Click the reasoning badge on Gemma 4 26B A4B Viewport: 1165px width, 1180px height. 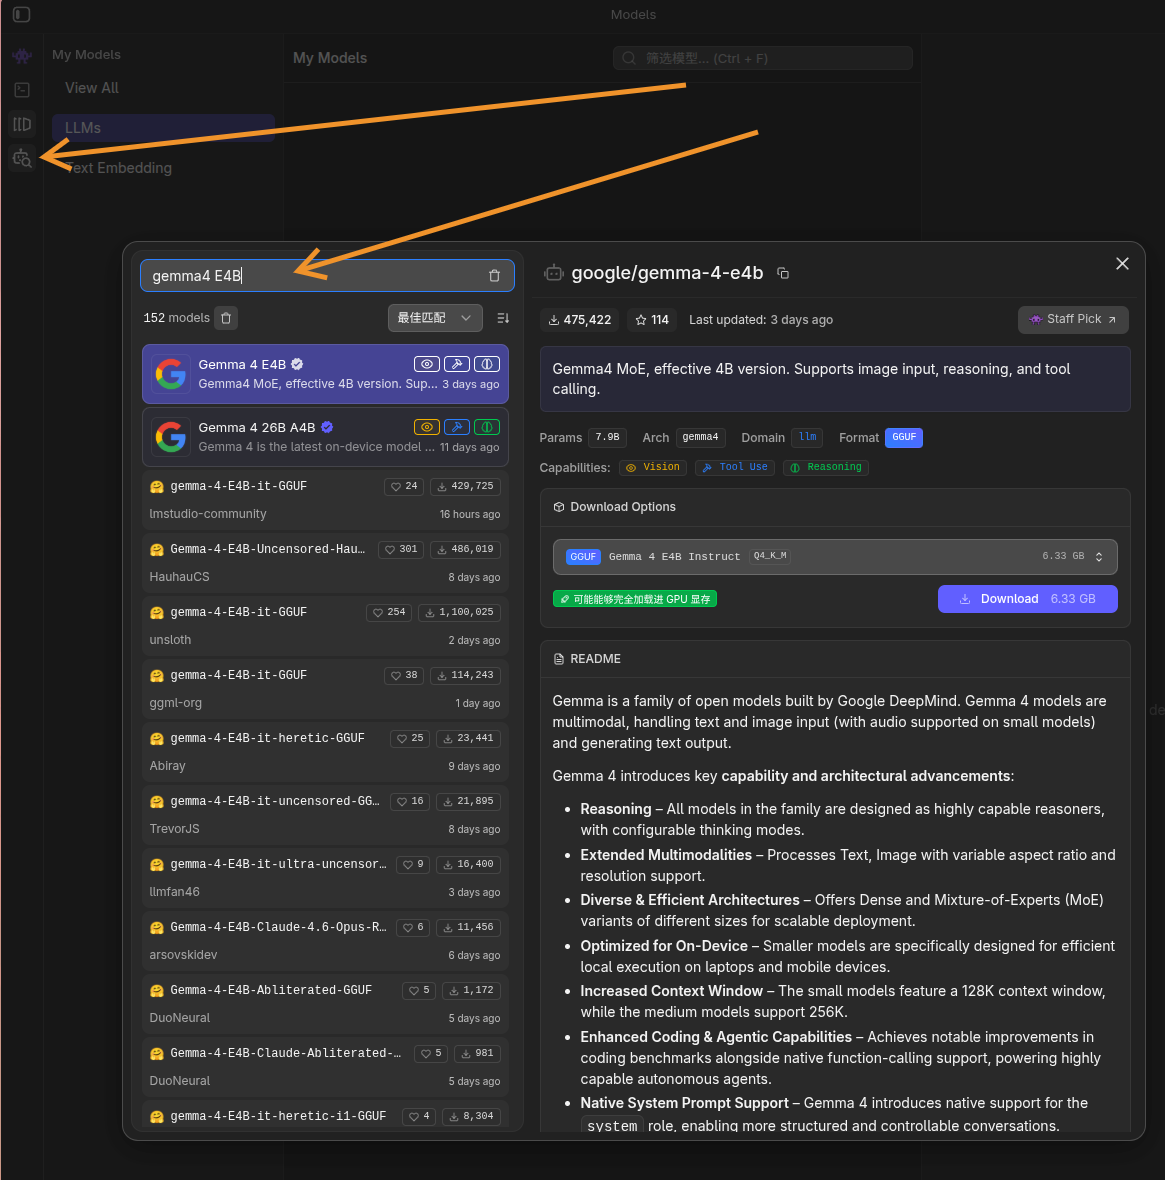(487, 427)
